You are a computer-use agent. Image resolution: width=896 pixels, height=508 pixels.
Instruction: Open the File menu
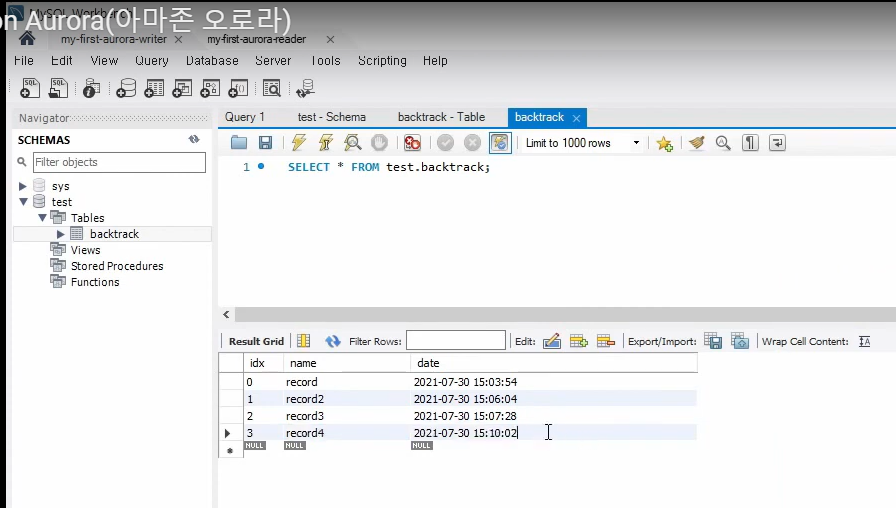click(x=24, y=61)
